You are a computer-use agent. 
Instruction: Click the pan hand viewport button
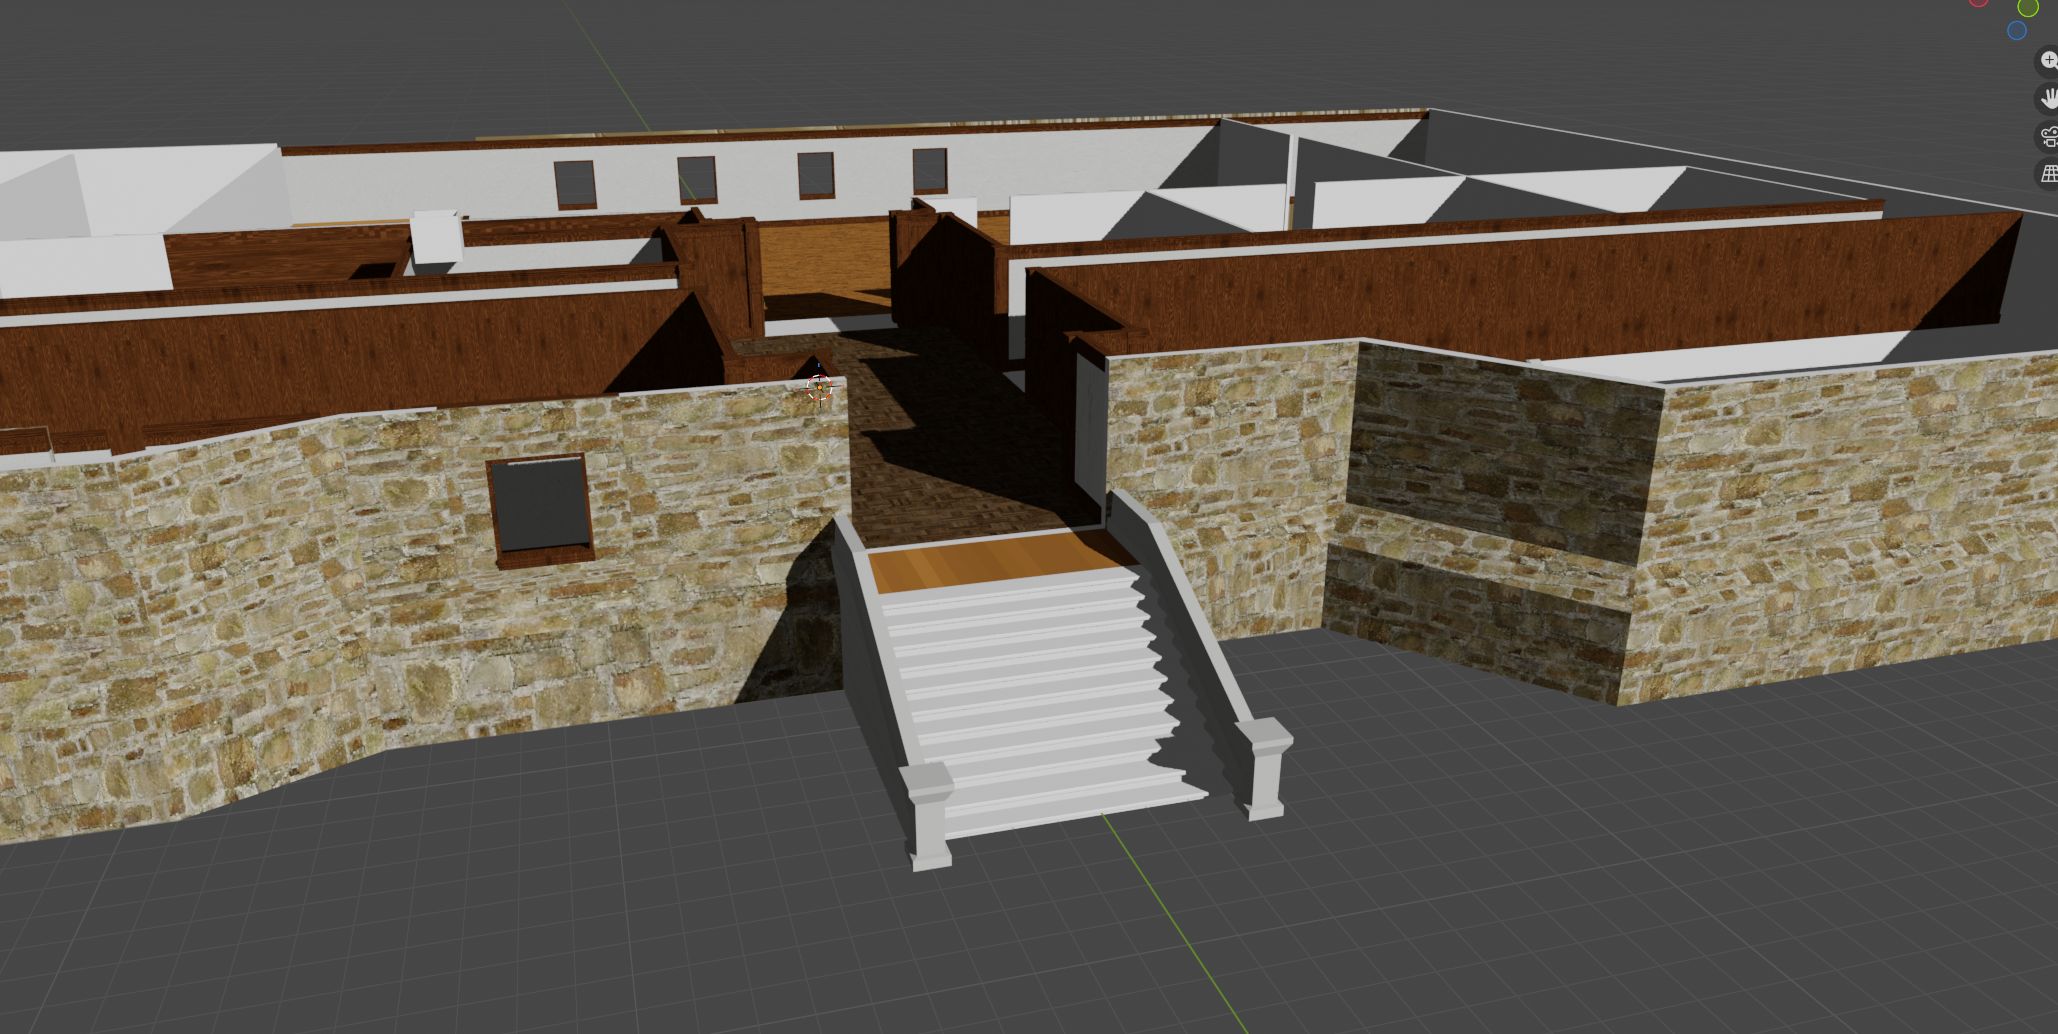tap(2048, 98)
